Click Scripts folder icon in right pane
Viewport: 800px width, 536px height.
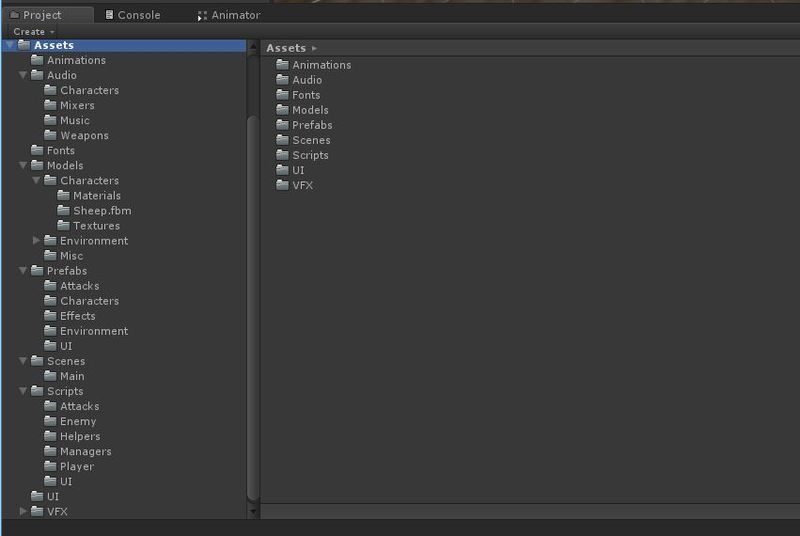[x=282, y=155]
